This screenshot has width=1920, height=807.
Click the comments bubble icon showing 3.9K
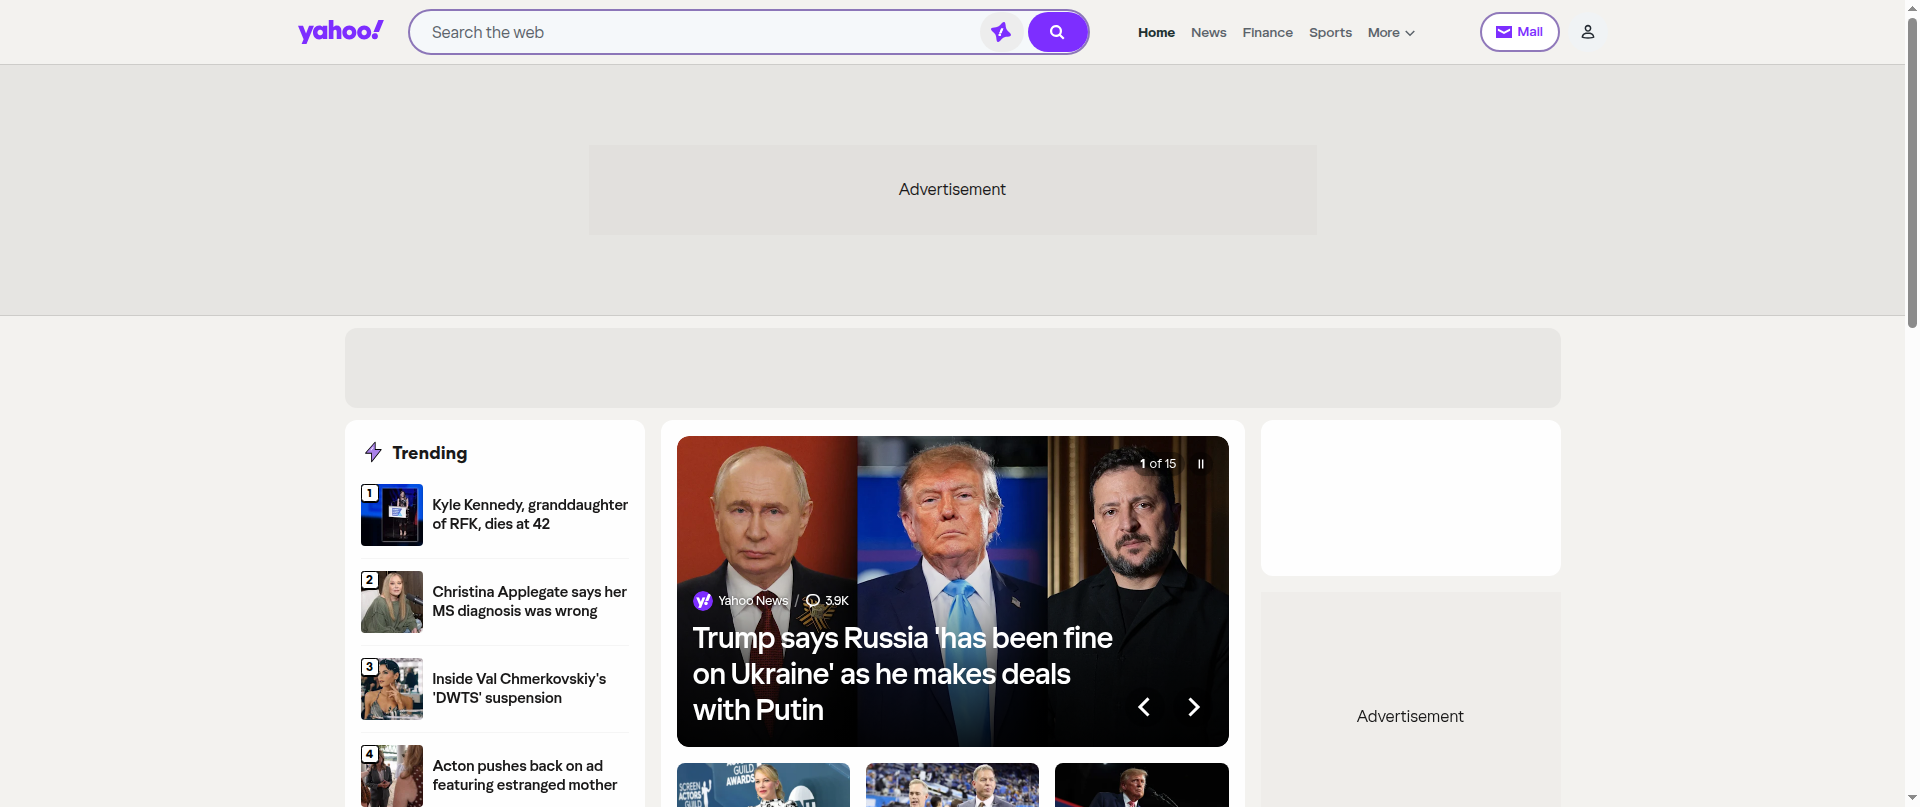point(813,600)
